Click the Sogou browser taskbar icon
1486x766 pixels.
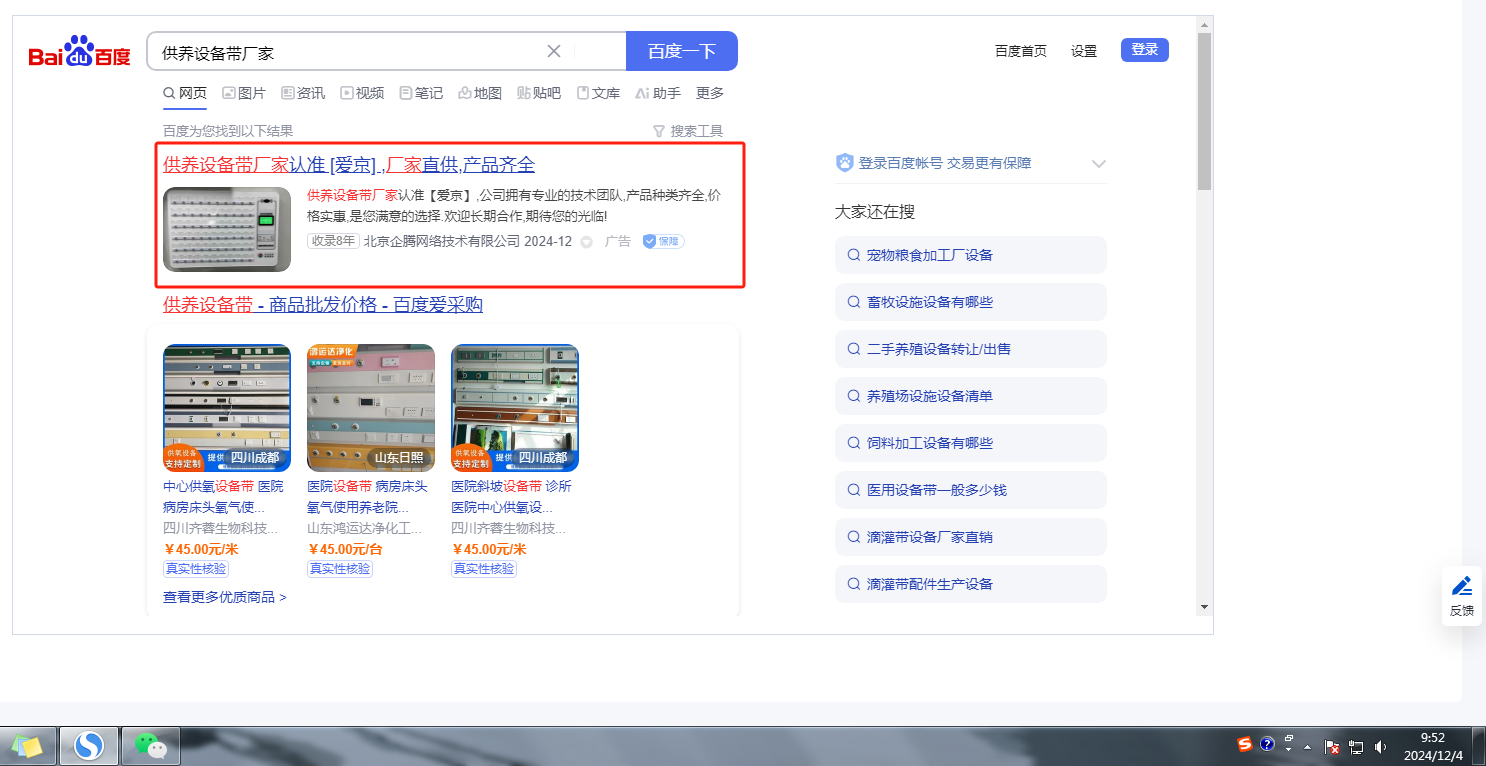(90, 745)
